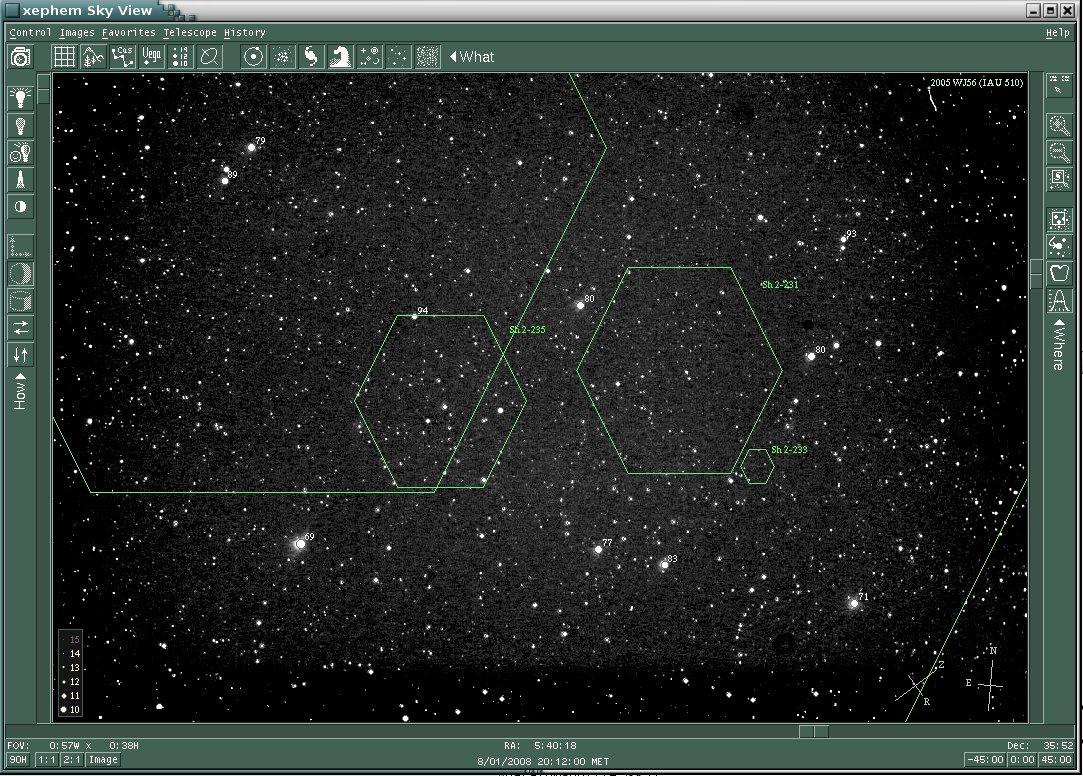Click the flip left-right arrows icon
1083x776 pixels.
tap(20, 328)
